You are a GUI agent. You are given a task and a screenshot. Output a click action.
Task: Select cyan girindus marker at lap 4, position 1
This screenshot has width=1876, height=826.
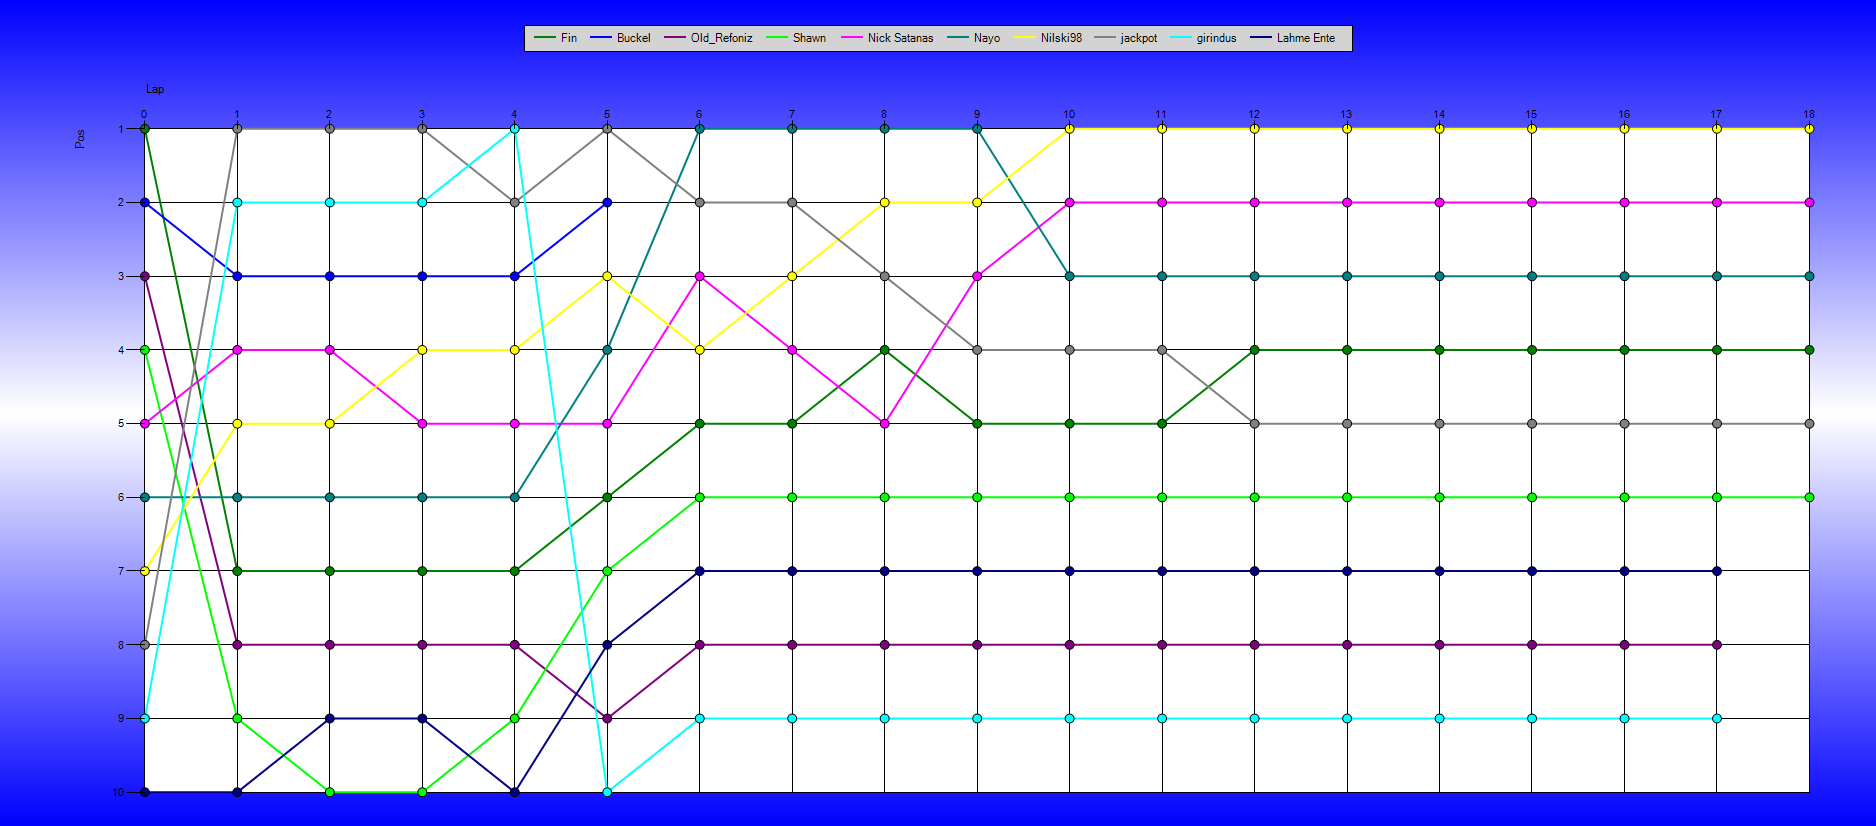pos(515,129)
